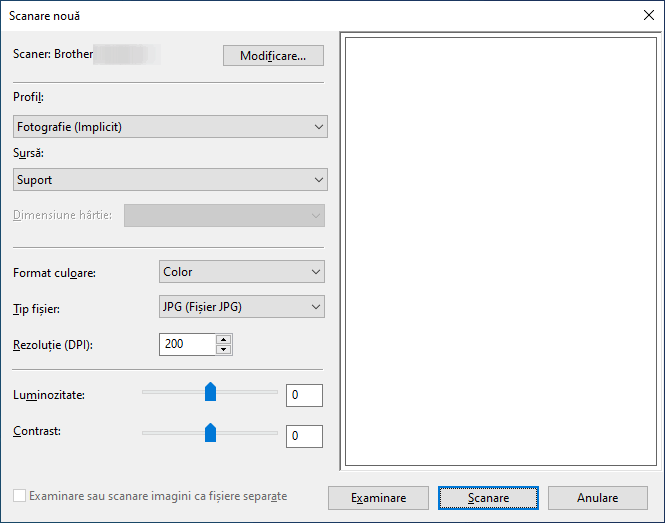
Task: Expand the Tip fișier JPG dropdown
Action: pyautogui.click(x=242, y=307)
